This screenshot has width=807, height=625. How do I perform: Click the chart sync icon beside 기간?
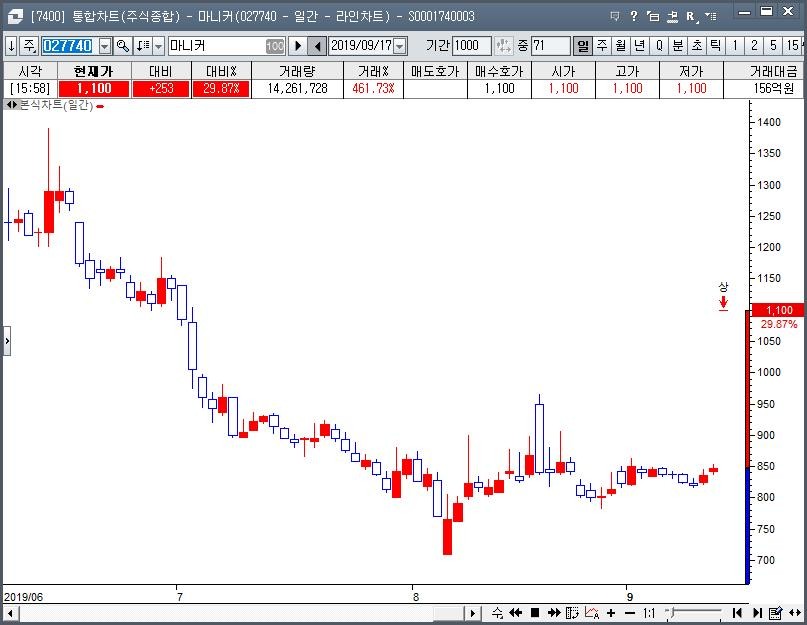tap(503, 46)
